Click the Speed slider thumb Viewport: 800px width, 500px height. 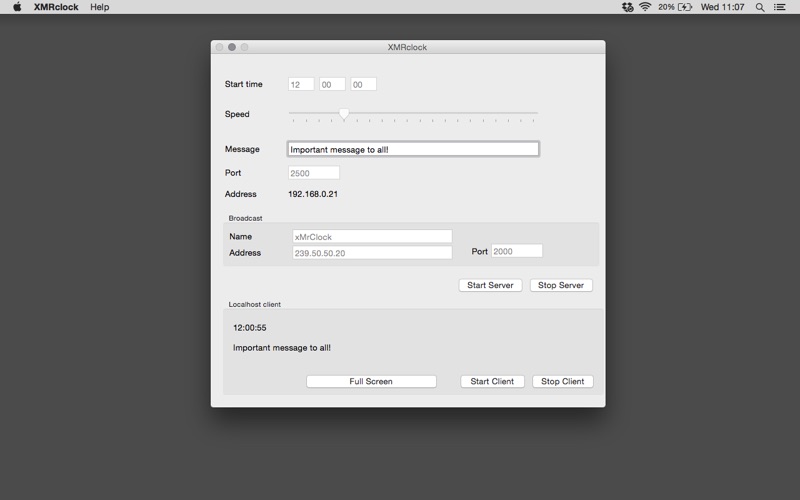[x=344, y=114]
